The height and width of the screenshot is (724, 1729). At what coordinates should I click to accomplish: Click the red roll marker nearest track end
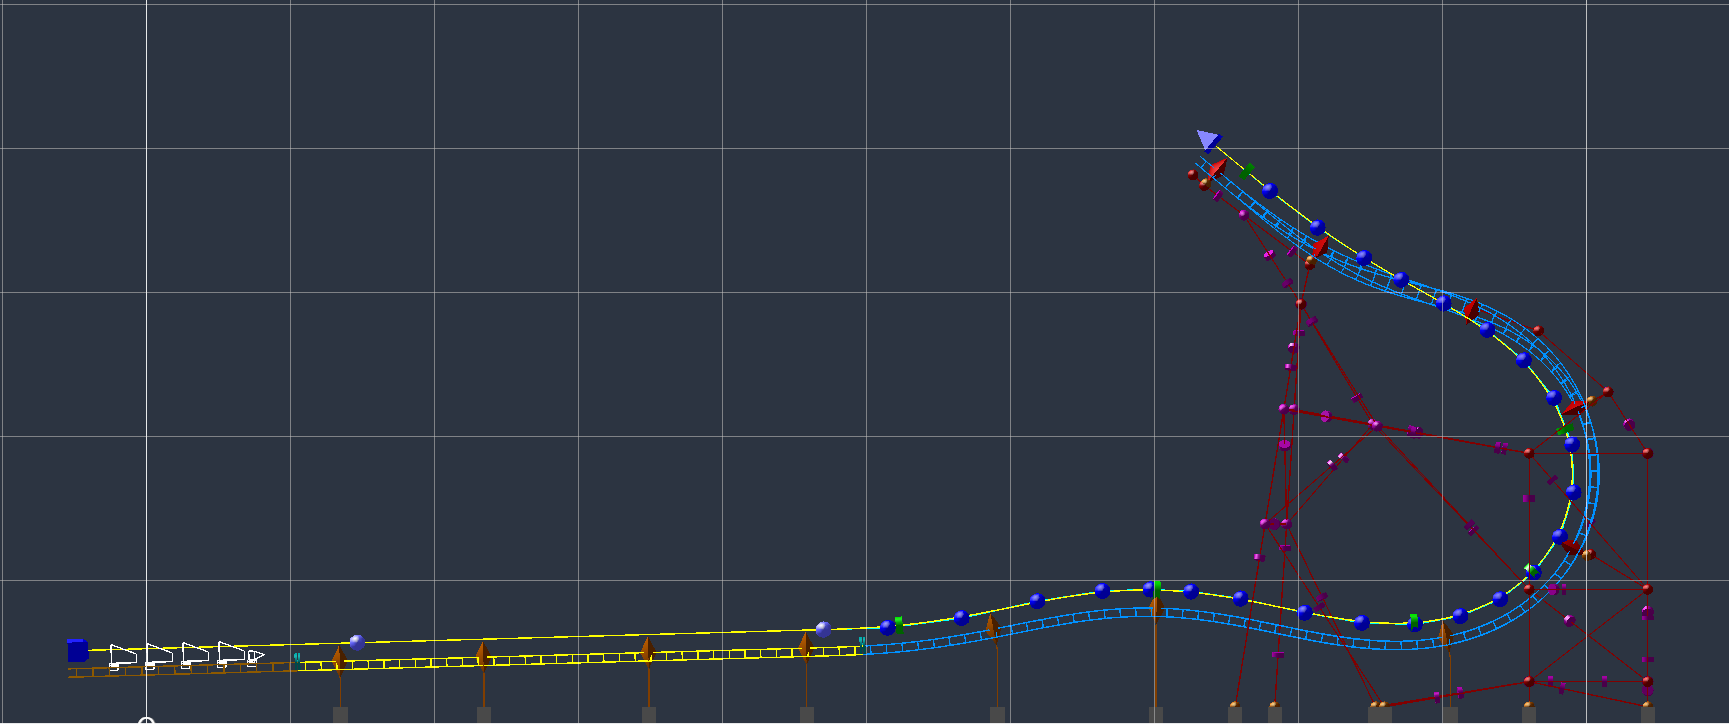tap(1217, 168)
